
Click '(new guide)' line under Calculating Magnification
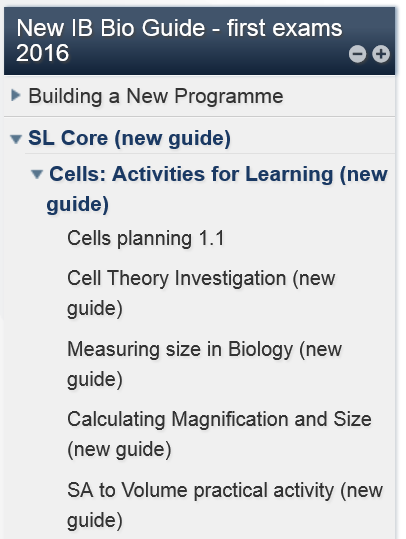click(x=119, y=449)
